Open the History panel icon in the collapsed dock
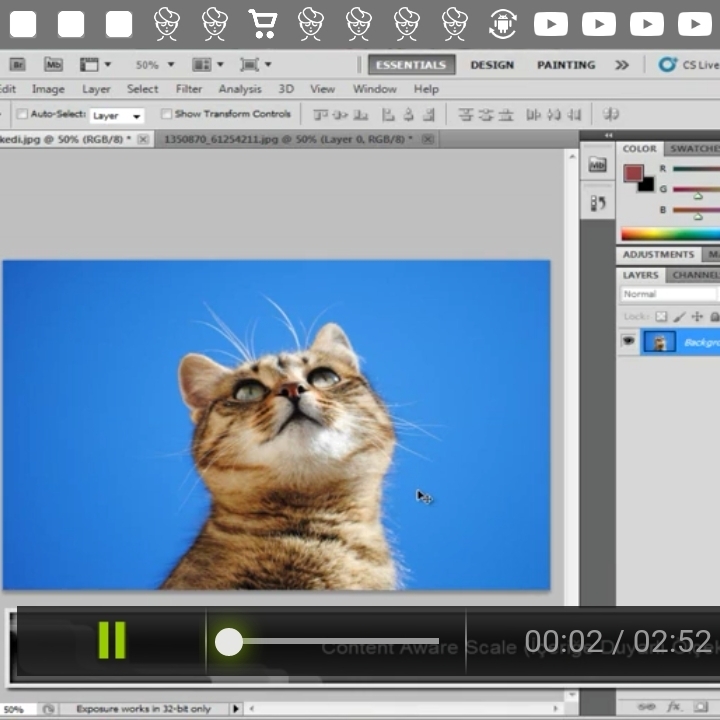This screenshot has height=720, width=720. coord(597,202)
